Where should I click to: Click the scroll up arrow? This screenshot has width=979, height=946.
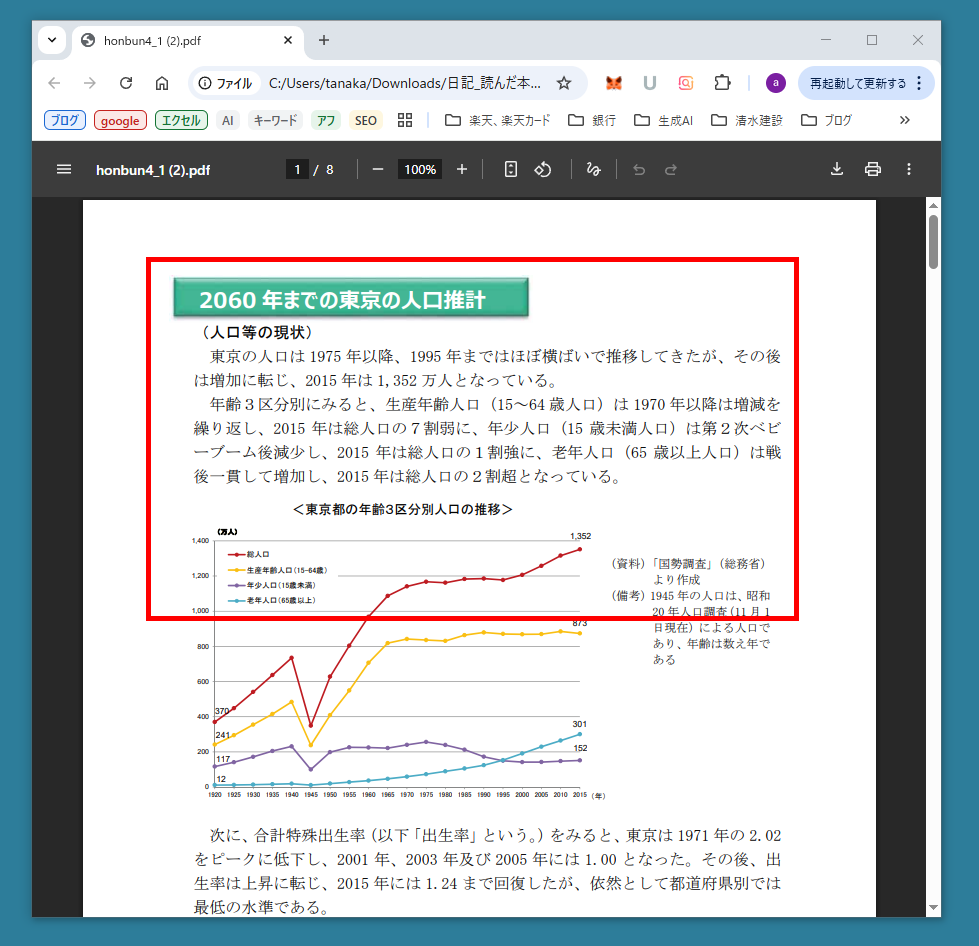click(933, 205)
